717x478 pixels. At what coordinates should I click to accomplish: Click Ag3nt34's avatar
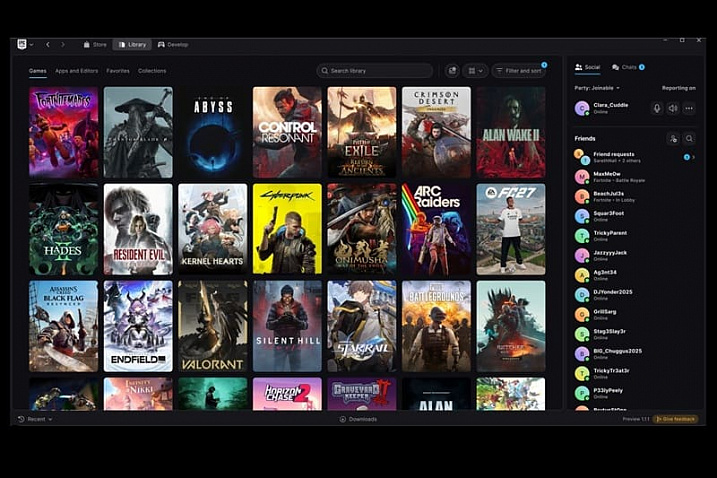(582, 275)
